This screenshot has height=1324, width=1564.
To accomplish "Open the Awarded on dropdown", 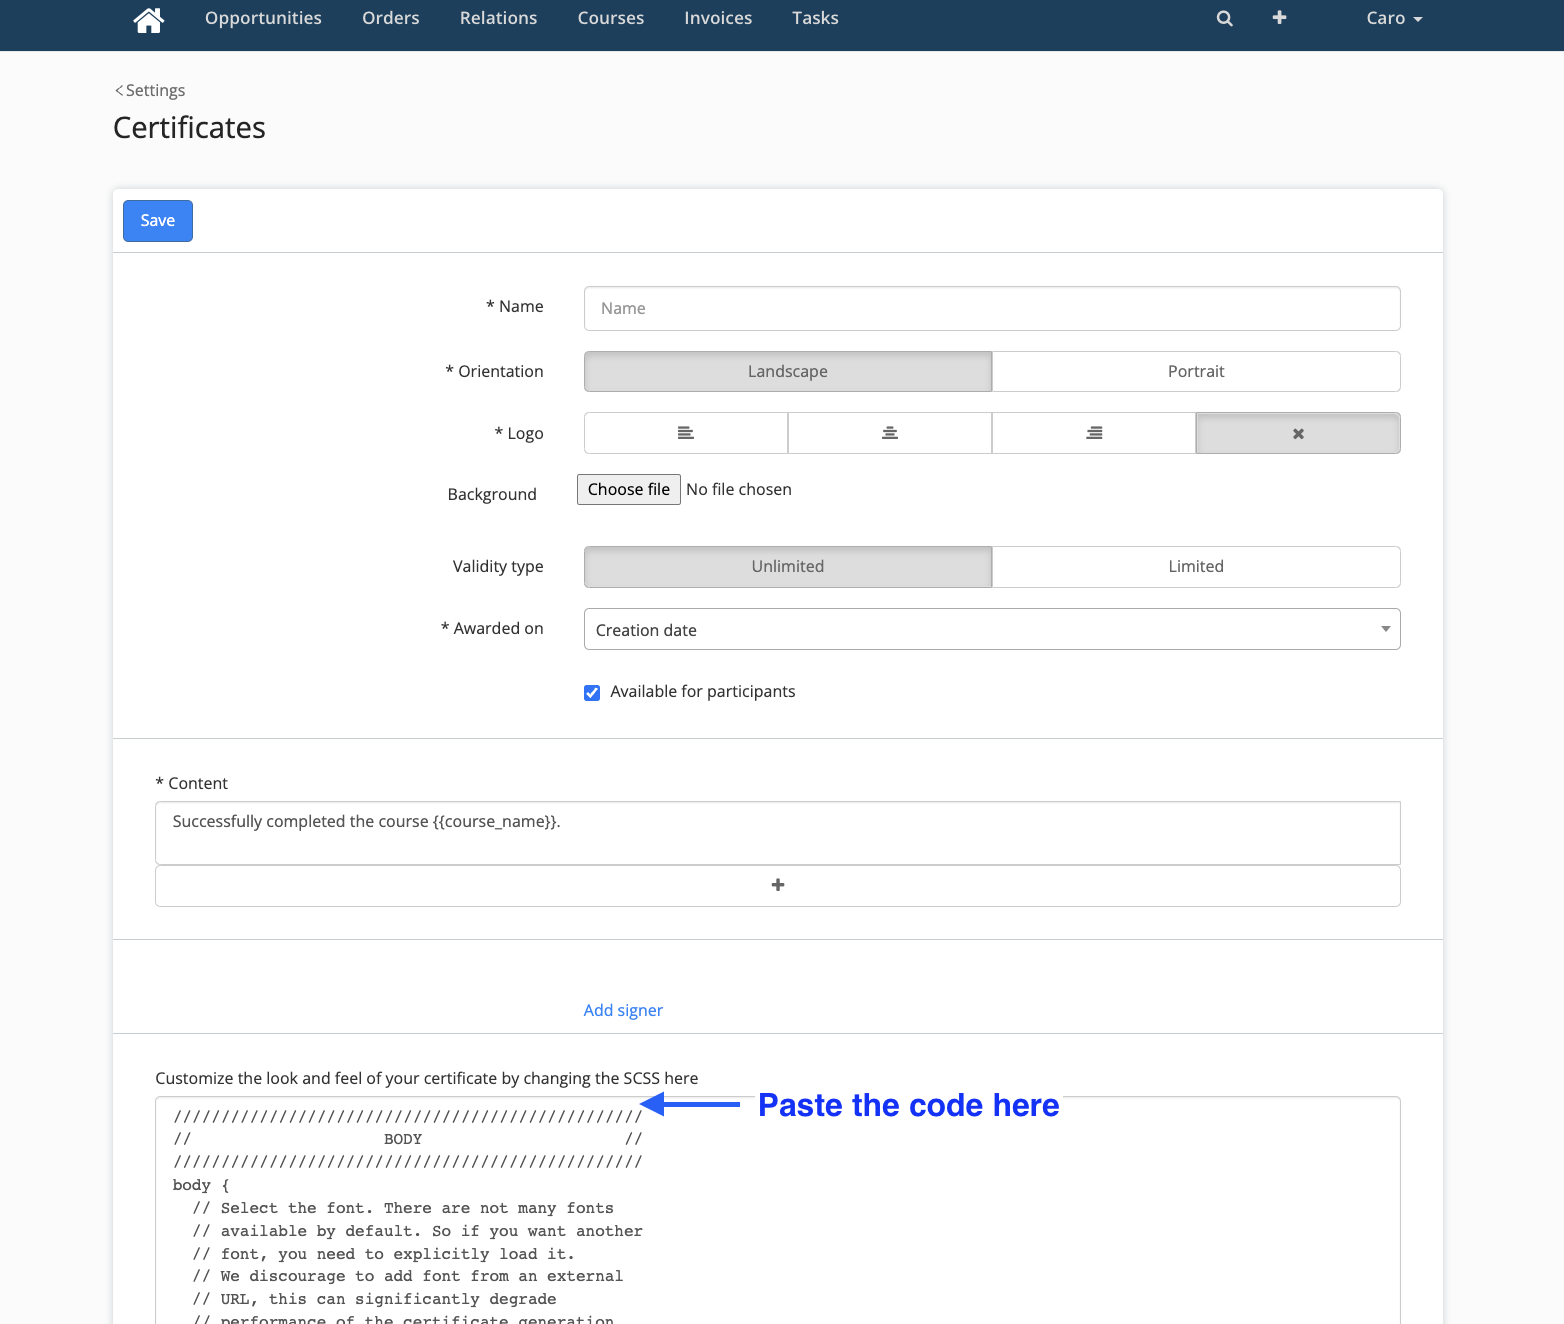I will pyautogui.click(x=992, y=629).
